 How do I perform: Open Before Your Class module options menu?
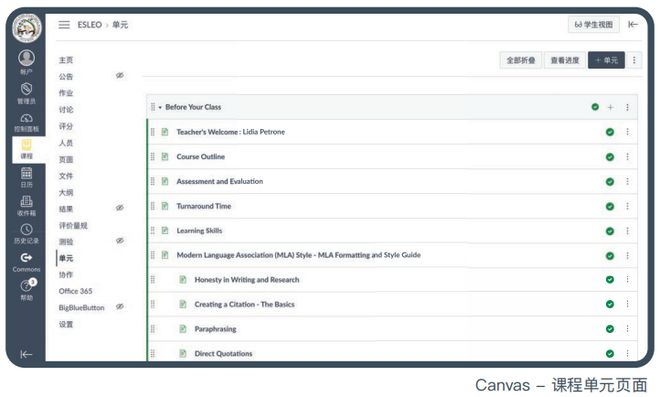pyautogui.click(x=628, y=107)
